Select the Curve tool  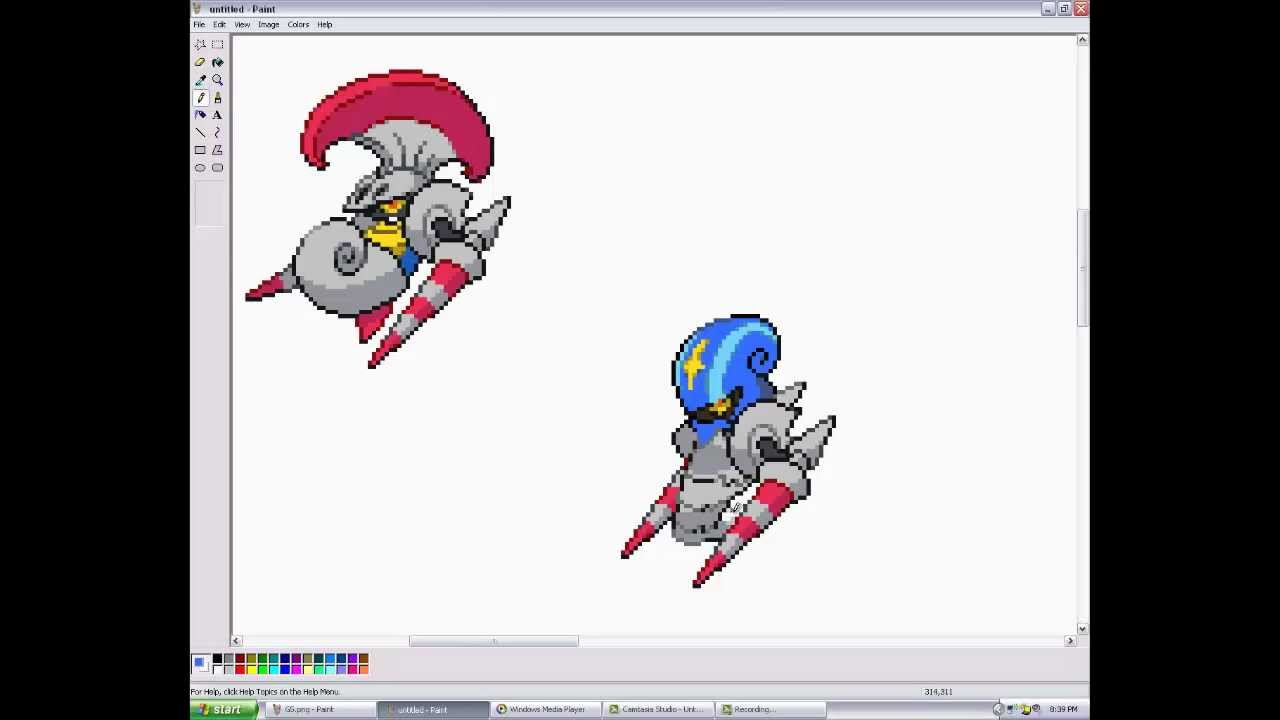coord(217,132)
